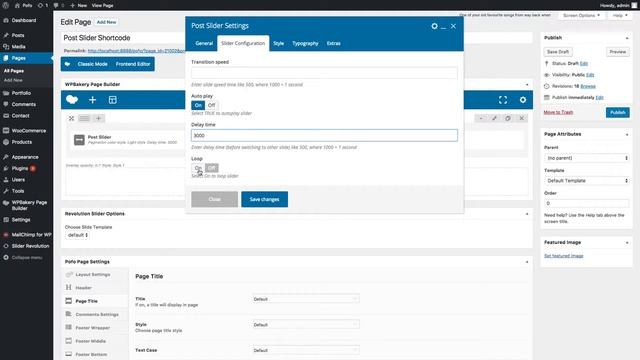This screenshot has width=640, height=360.
Task: Open Text Case dropdown
Action: 306,350
